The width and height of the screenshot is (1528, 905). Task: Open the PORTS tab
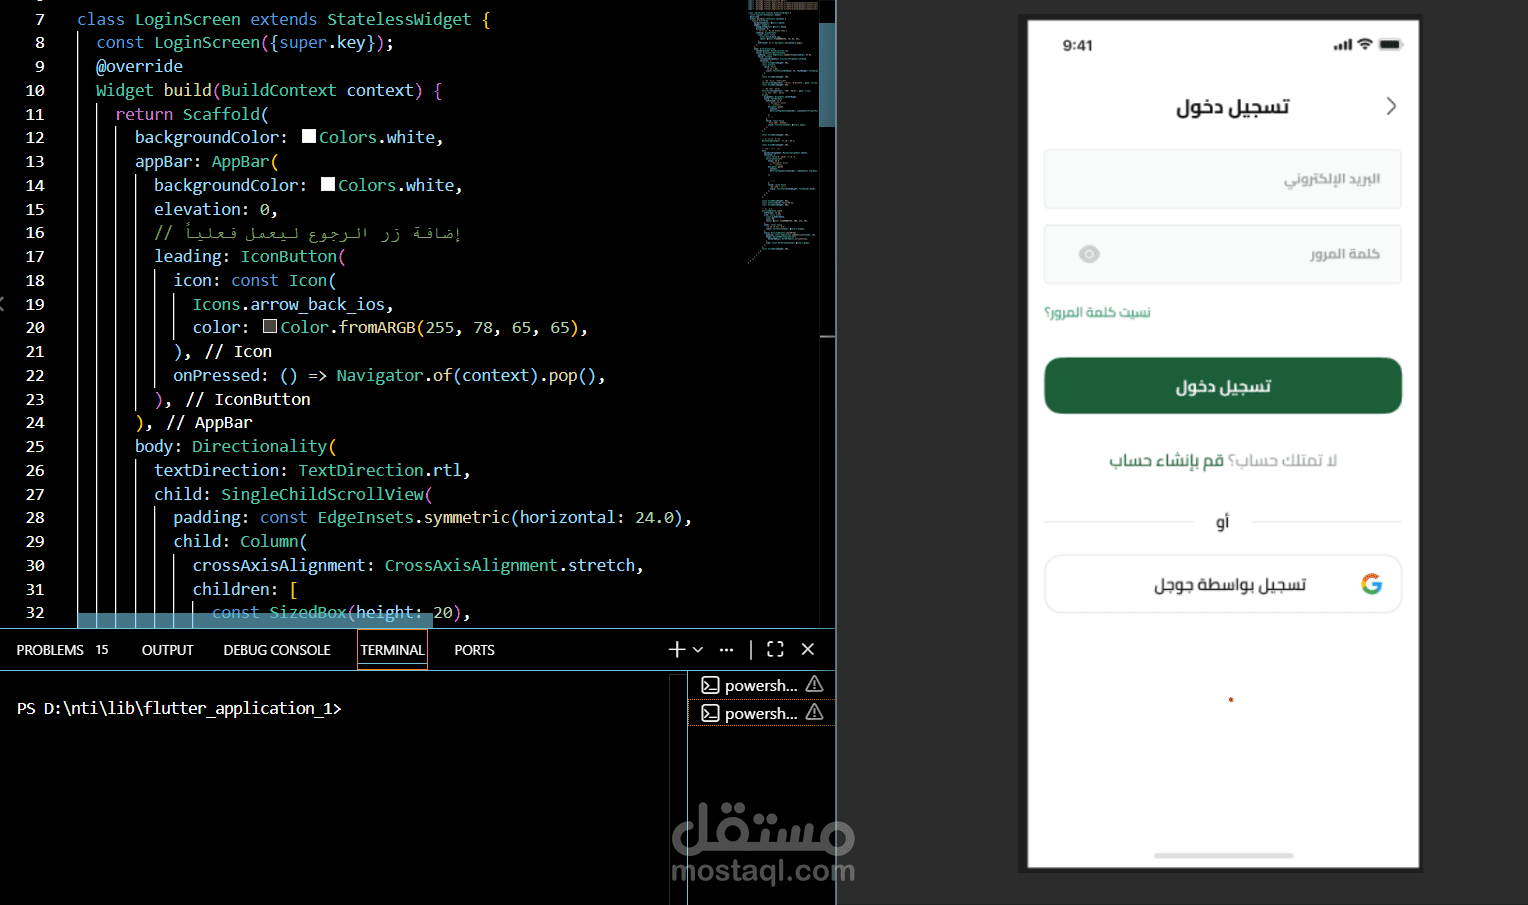click(474, 650)
